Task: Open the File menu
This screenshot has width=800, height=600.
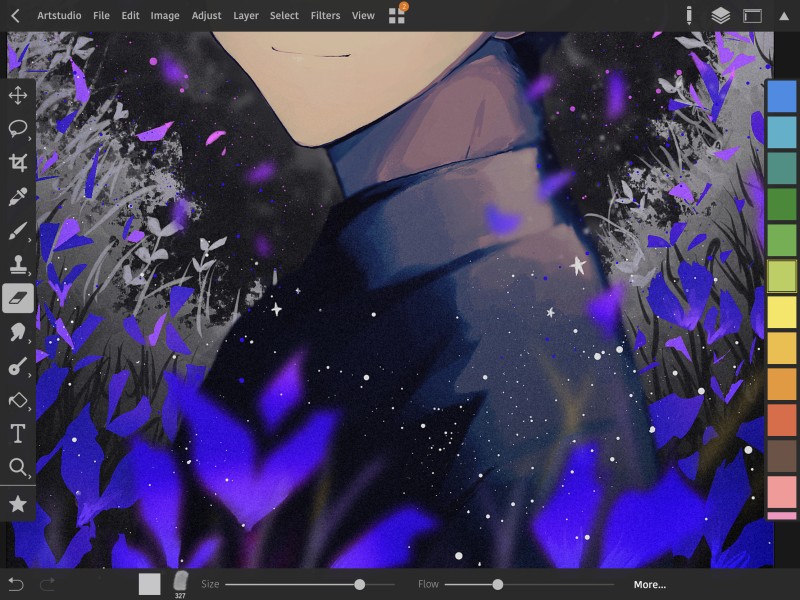Action: coord(101,16)
